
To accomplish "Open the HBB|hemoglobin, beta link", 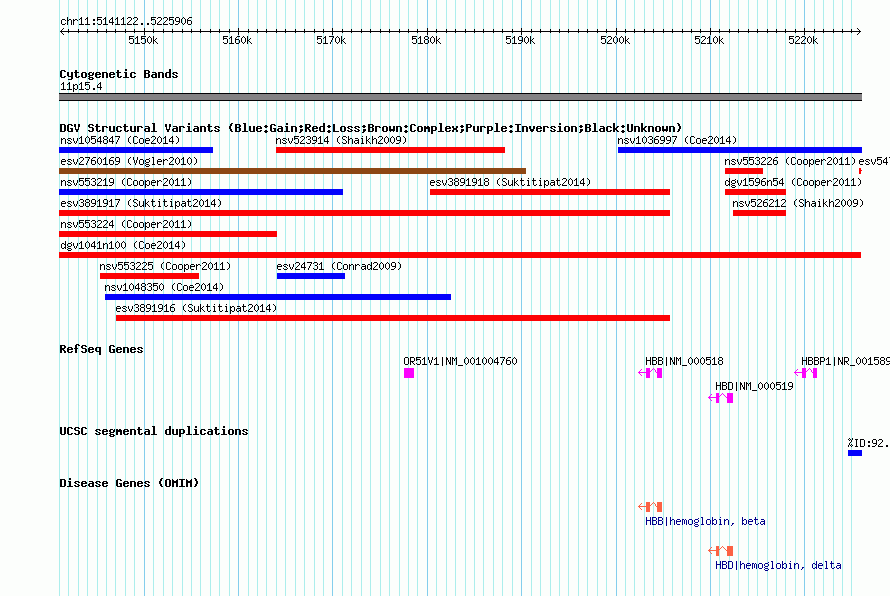I will (705, 521).
